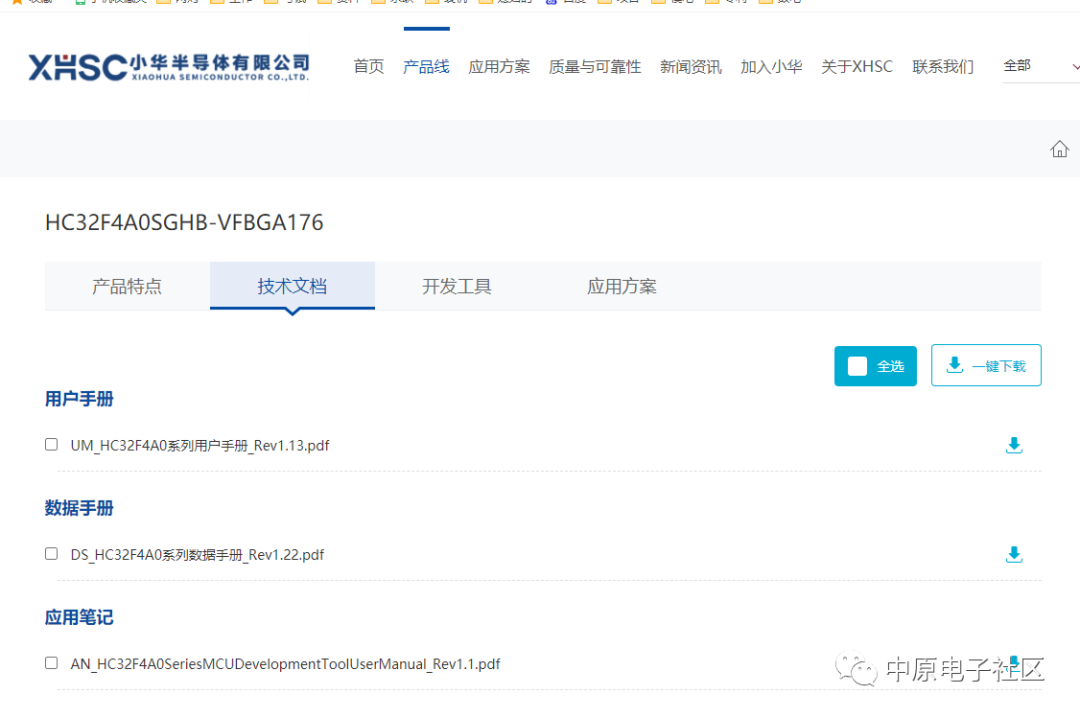
Task: Switch to the 技术文档 tab
Action: click(292, 286)
